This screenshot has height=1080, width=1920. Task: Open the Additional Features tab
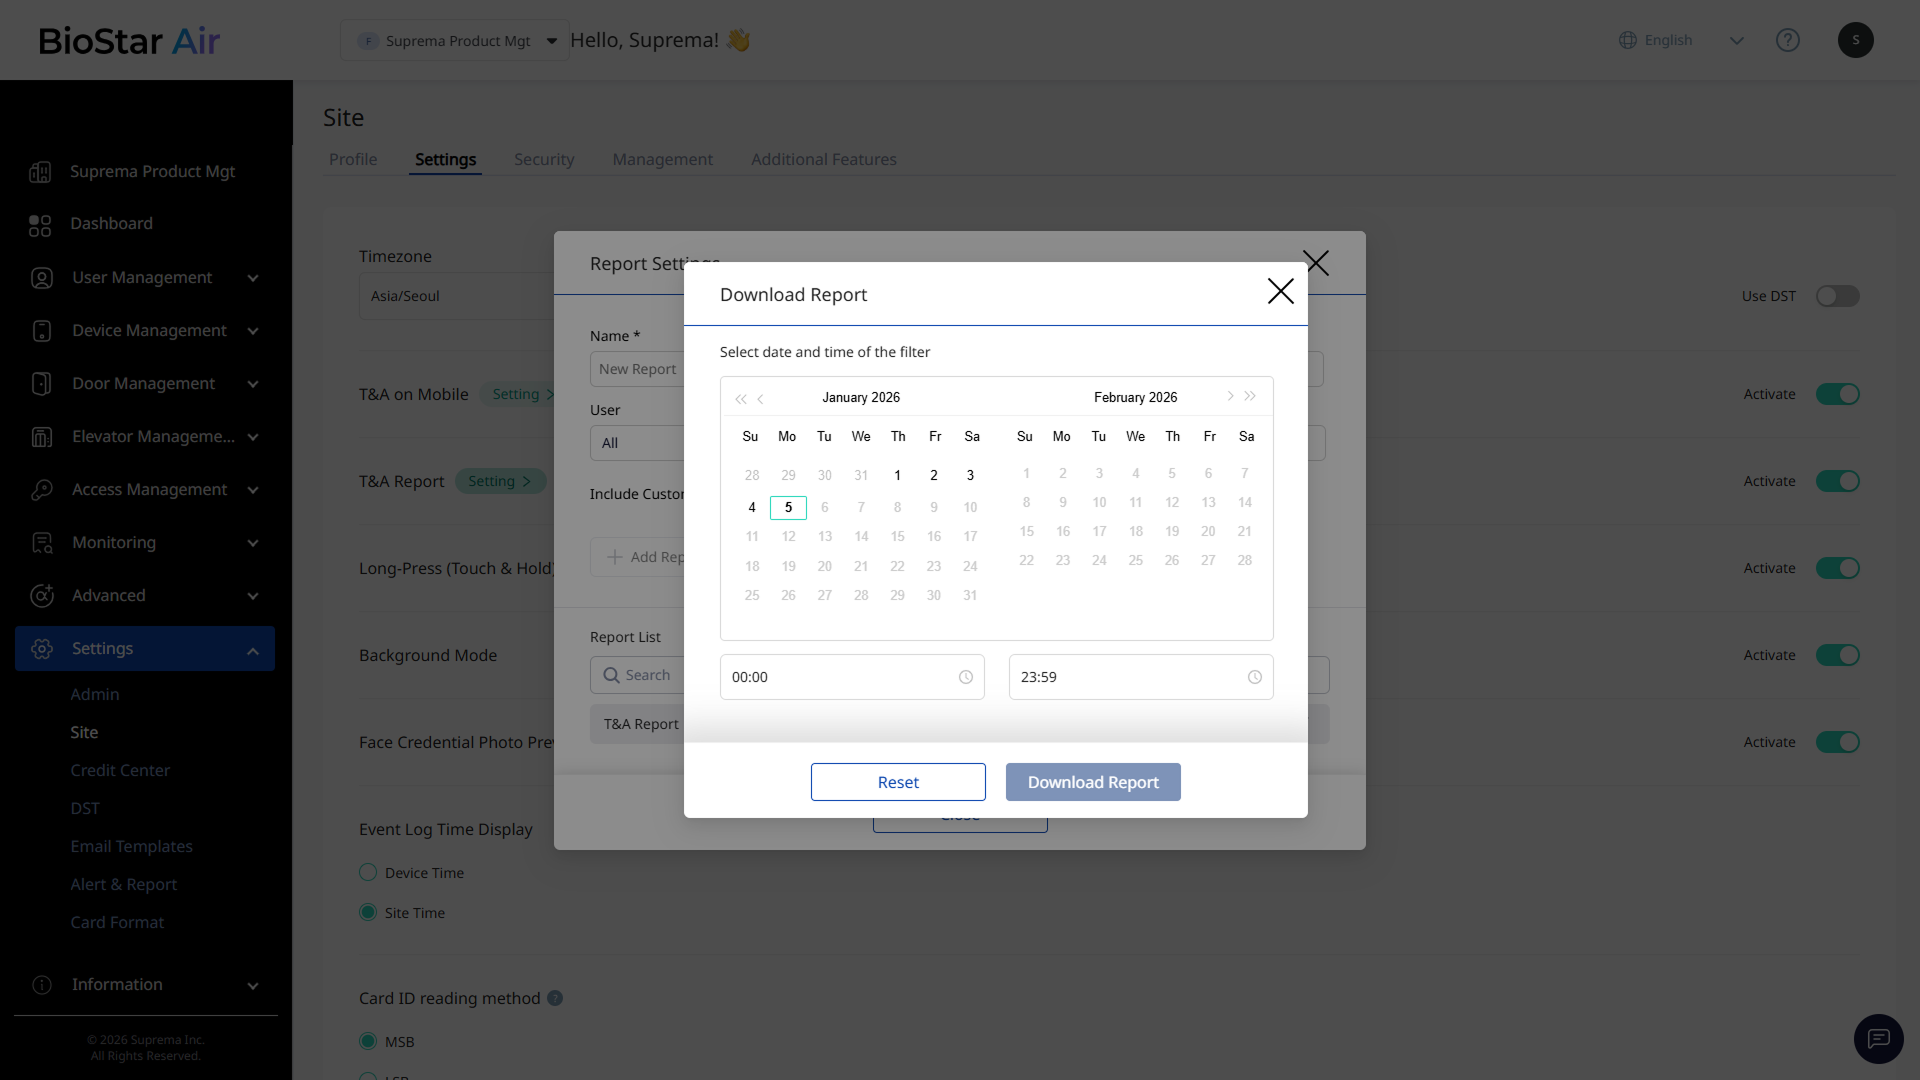[823, 160]
